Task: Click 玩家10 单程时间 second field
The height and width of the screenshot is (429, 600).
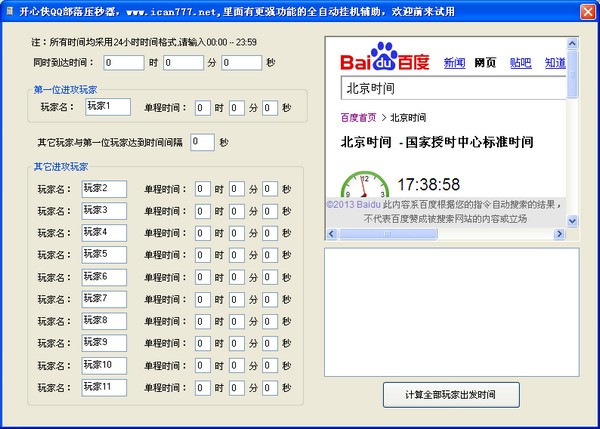Action: [270, 366]
